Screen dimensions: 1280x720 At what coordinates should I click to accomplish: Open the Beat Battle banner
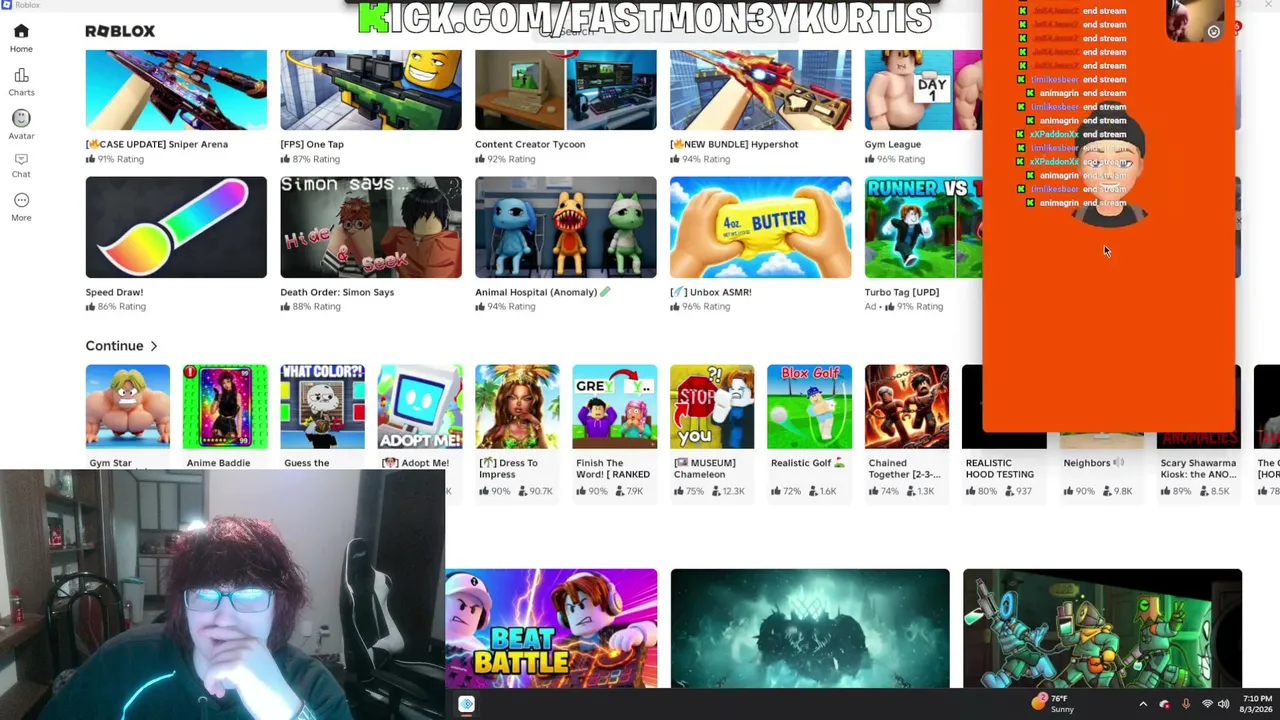point(551,629)
